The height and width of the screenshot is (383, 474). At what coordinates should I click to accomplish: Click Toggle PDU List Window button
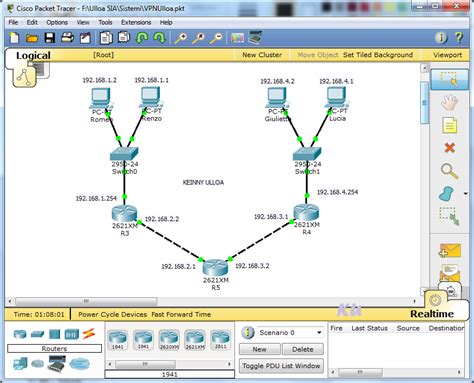coord(281,366)
